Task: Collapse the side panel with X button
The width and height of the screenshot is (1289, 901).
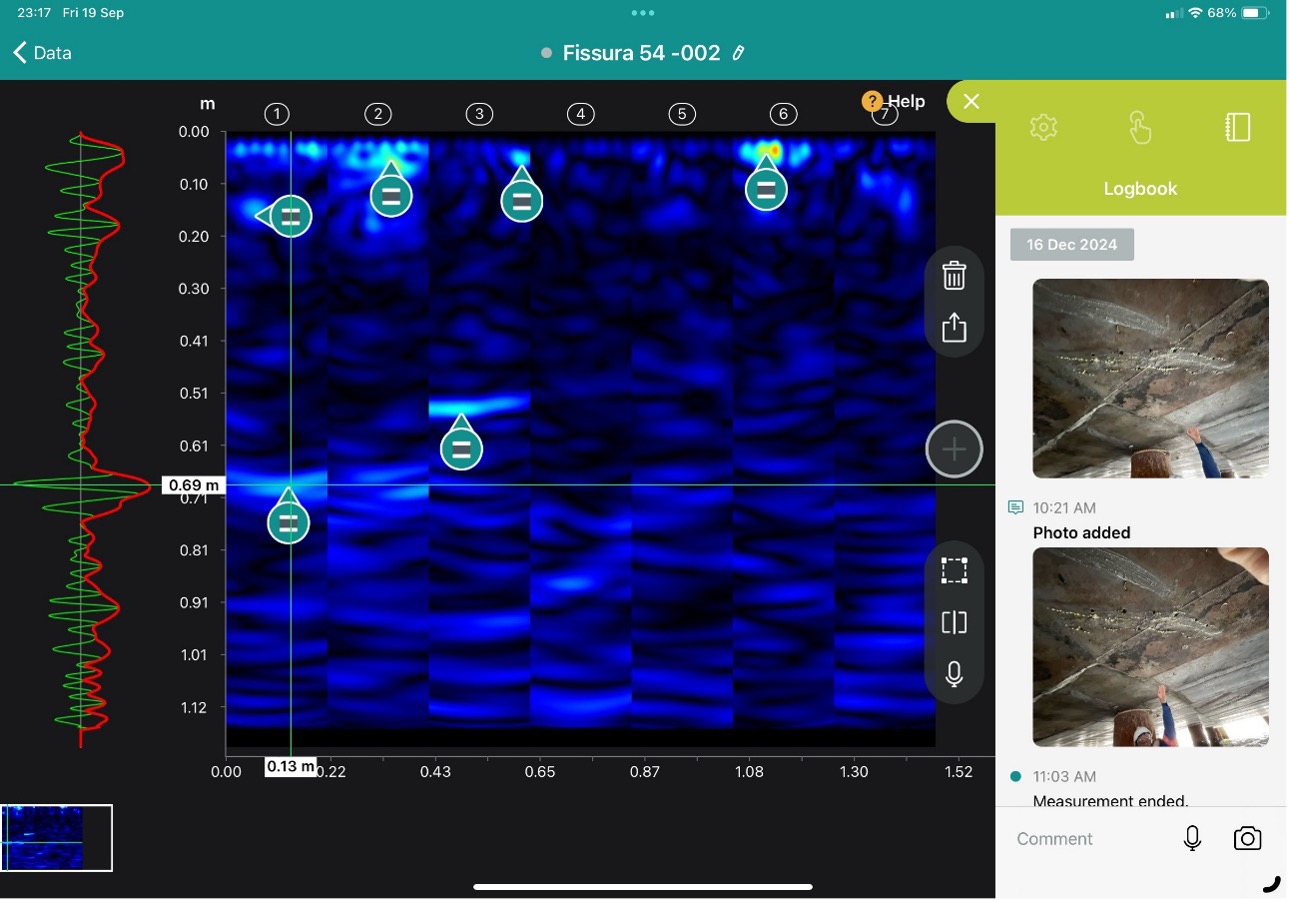Action: tap(971, 101)
